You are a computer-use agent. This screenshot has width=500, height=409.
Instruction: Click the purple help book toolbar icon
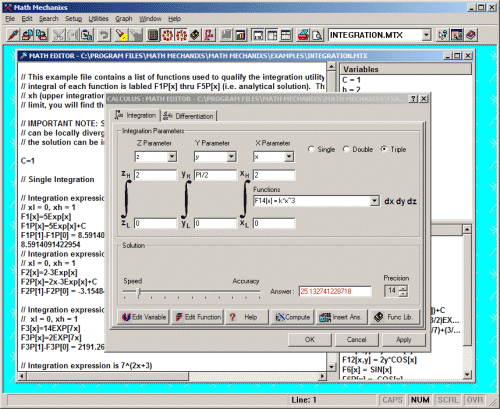pos(471,35)
